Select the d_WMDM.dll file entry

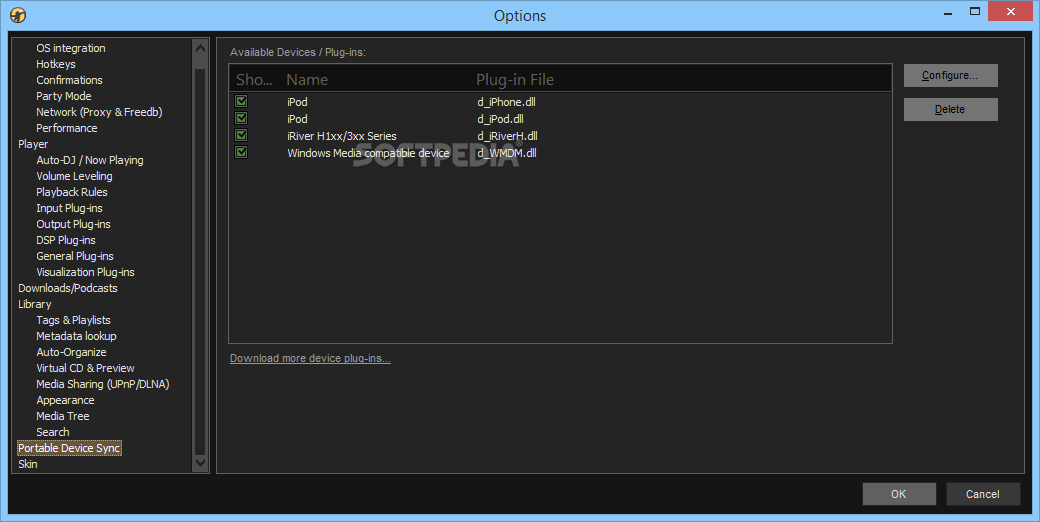tap(507, 153)
